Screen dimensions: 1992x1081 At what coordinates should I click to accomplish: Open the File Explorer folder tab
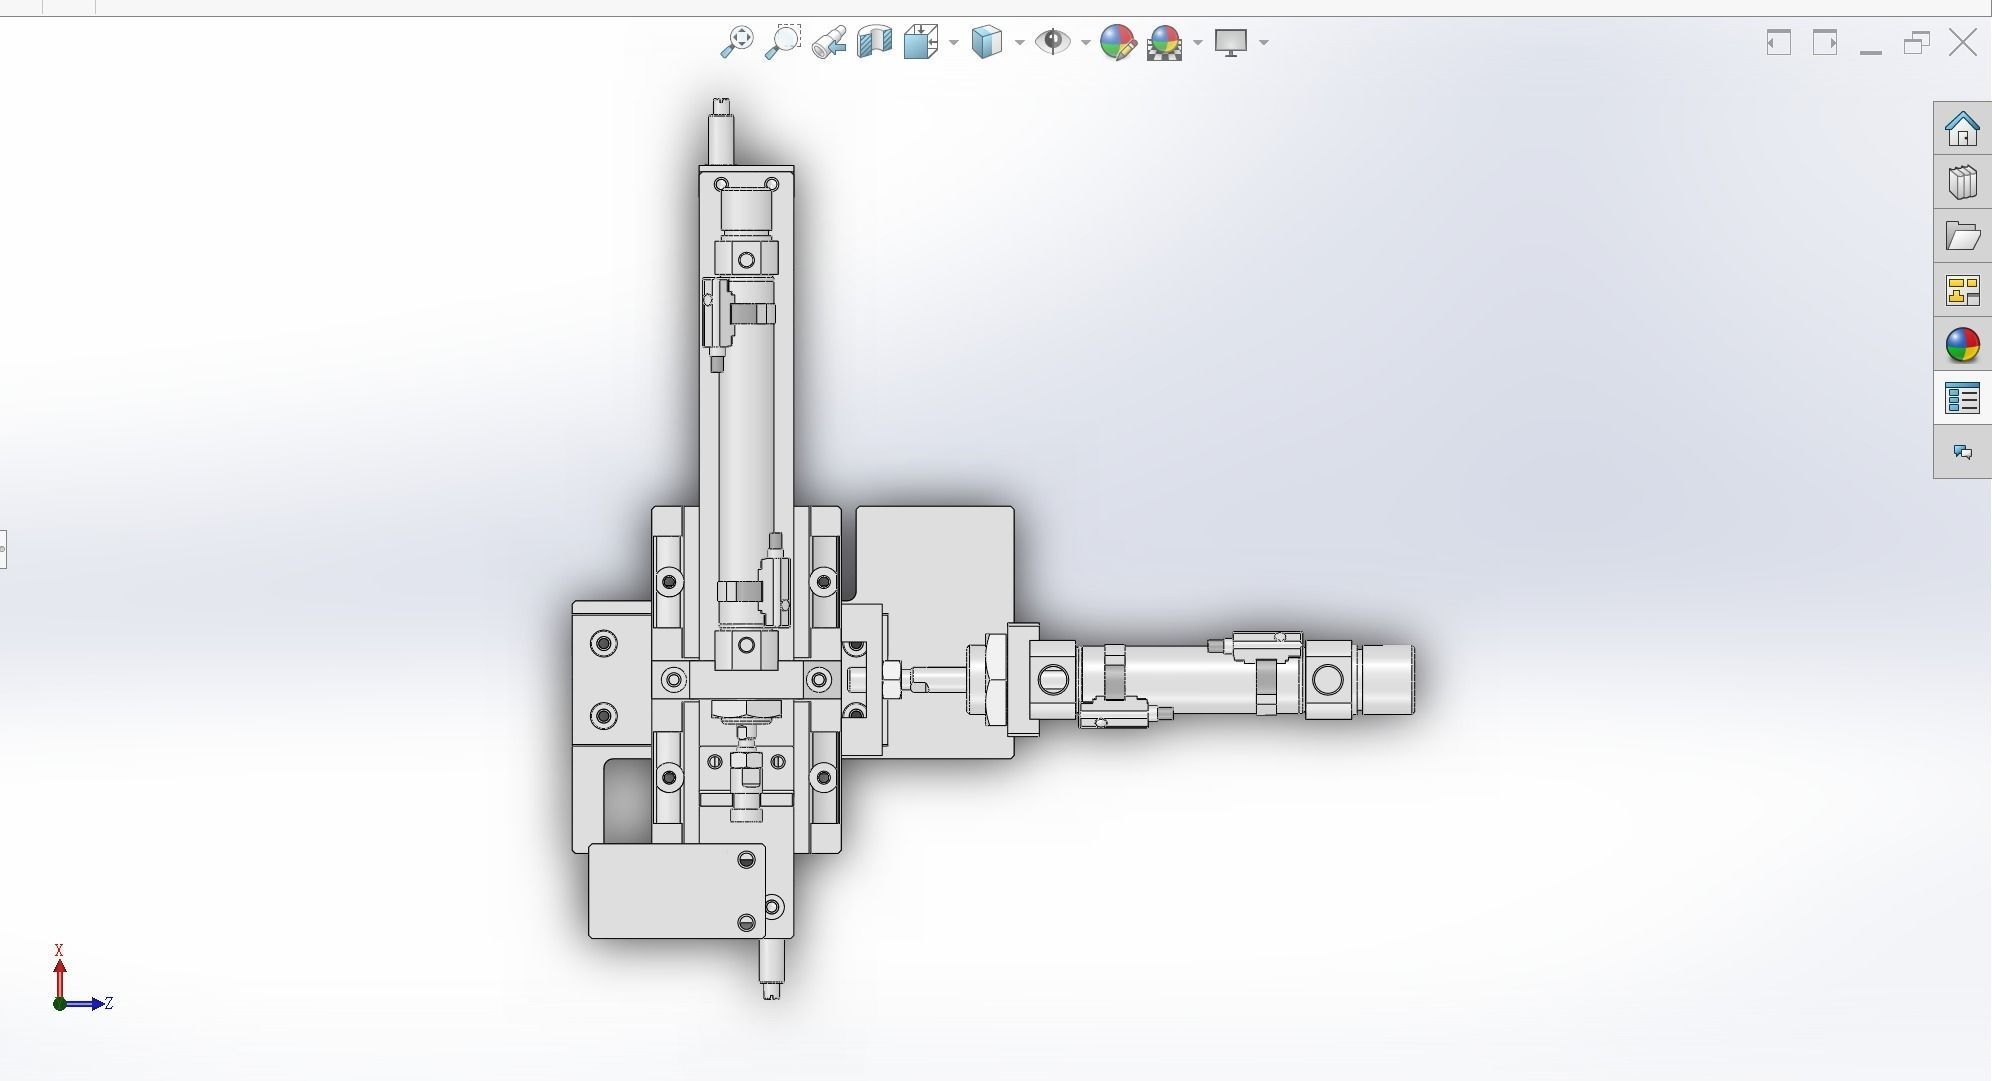tap(1962, 236)
